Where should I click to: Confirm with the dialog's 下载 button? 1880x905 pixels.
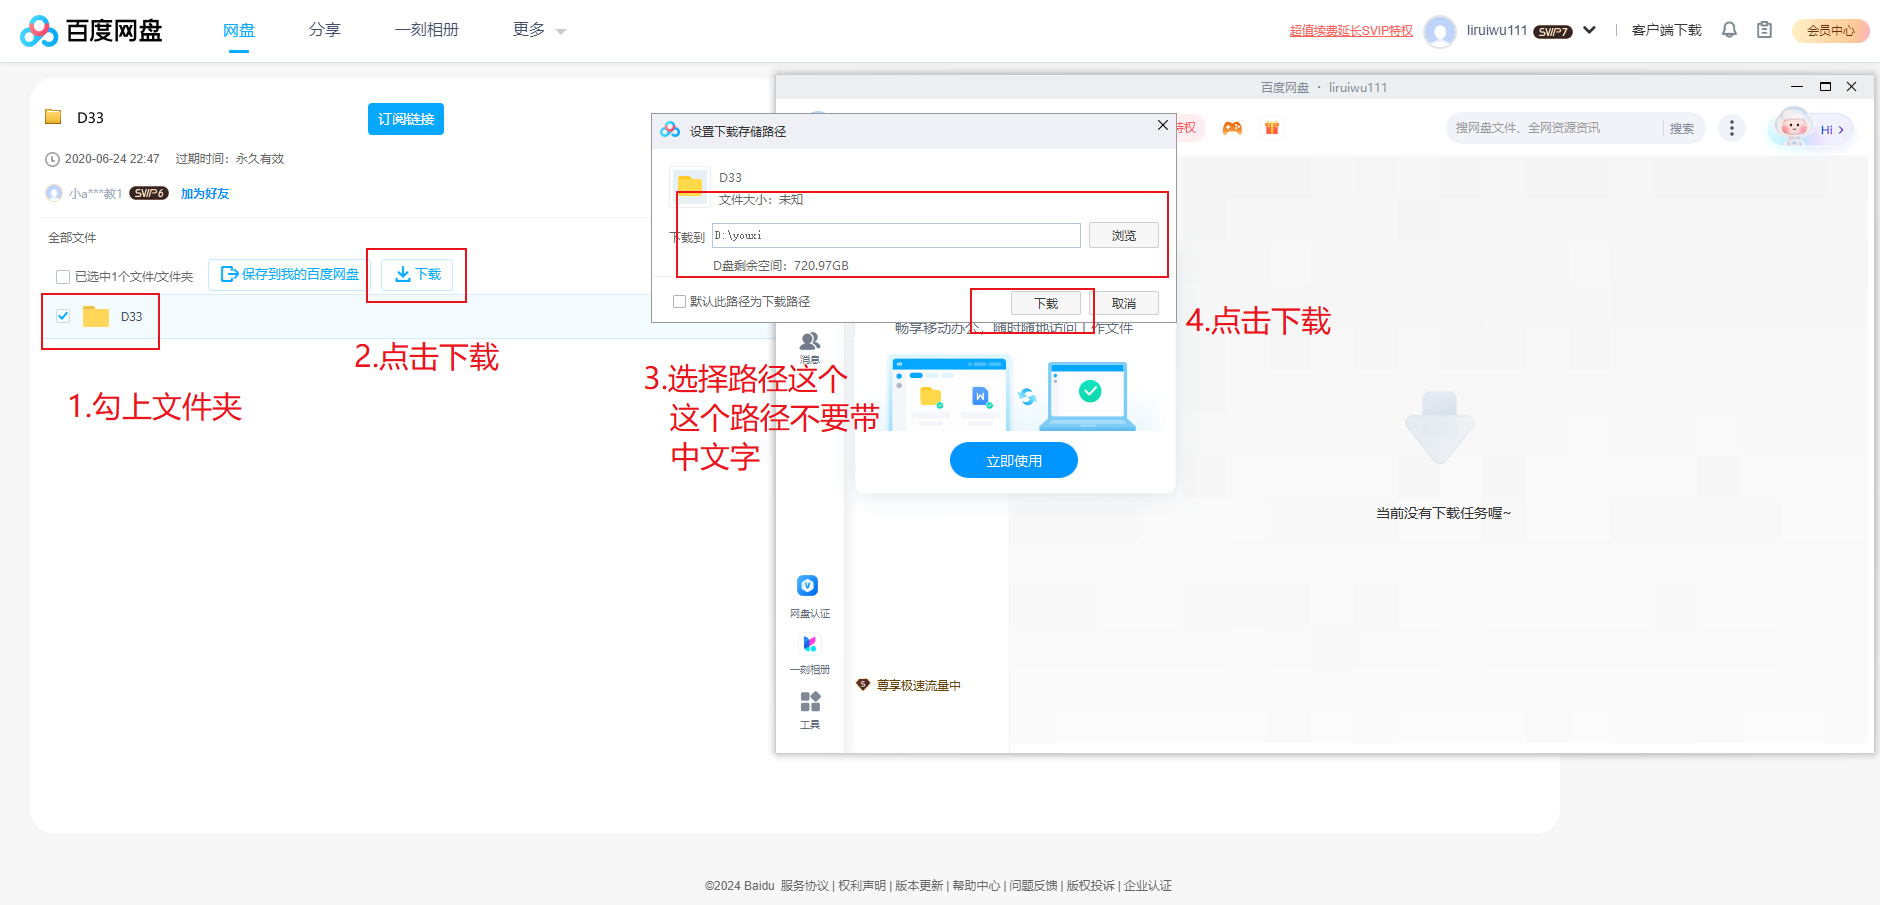point(1046,303)
